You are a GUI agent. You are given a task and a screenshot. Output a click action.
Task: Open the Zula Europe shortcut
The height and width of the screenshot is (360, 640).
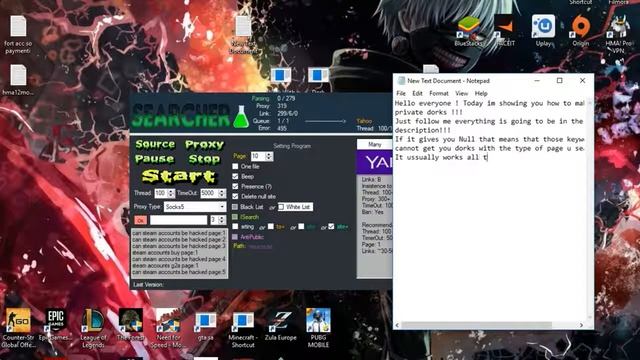pyautogui.click(x=280, y=324)
